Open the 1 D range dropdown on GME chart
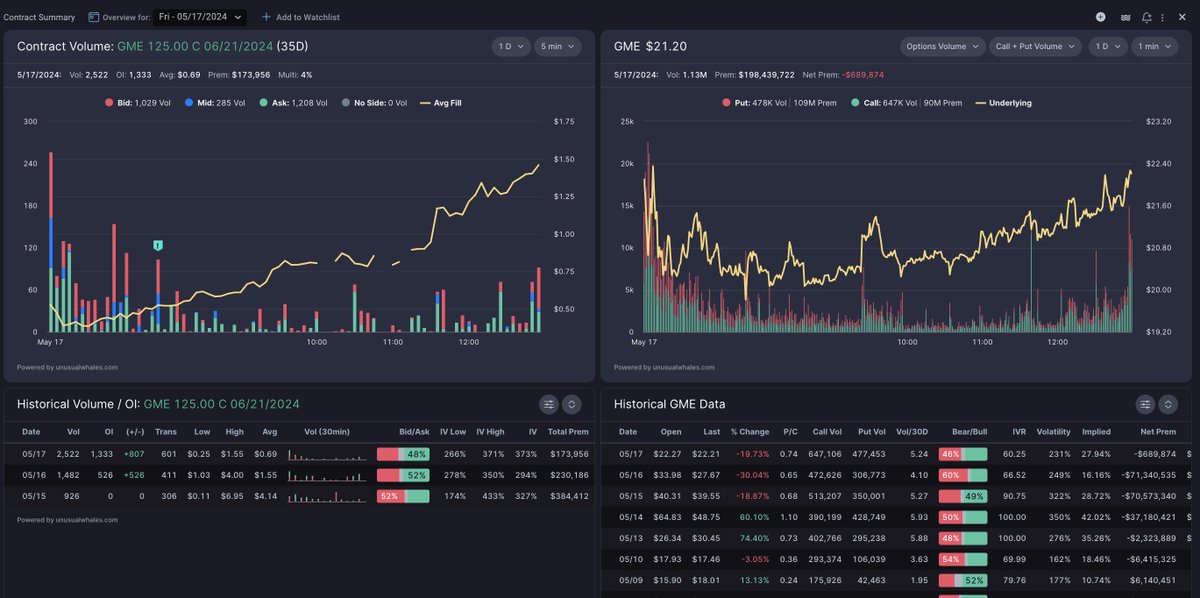Image resolution: width=1200 pixels, height=598 pixels. (1106, 46)
